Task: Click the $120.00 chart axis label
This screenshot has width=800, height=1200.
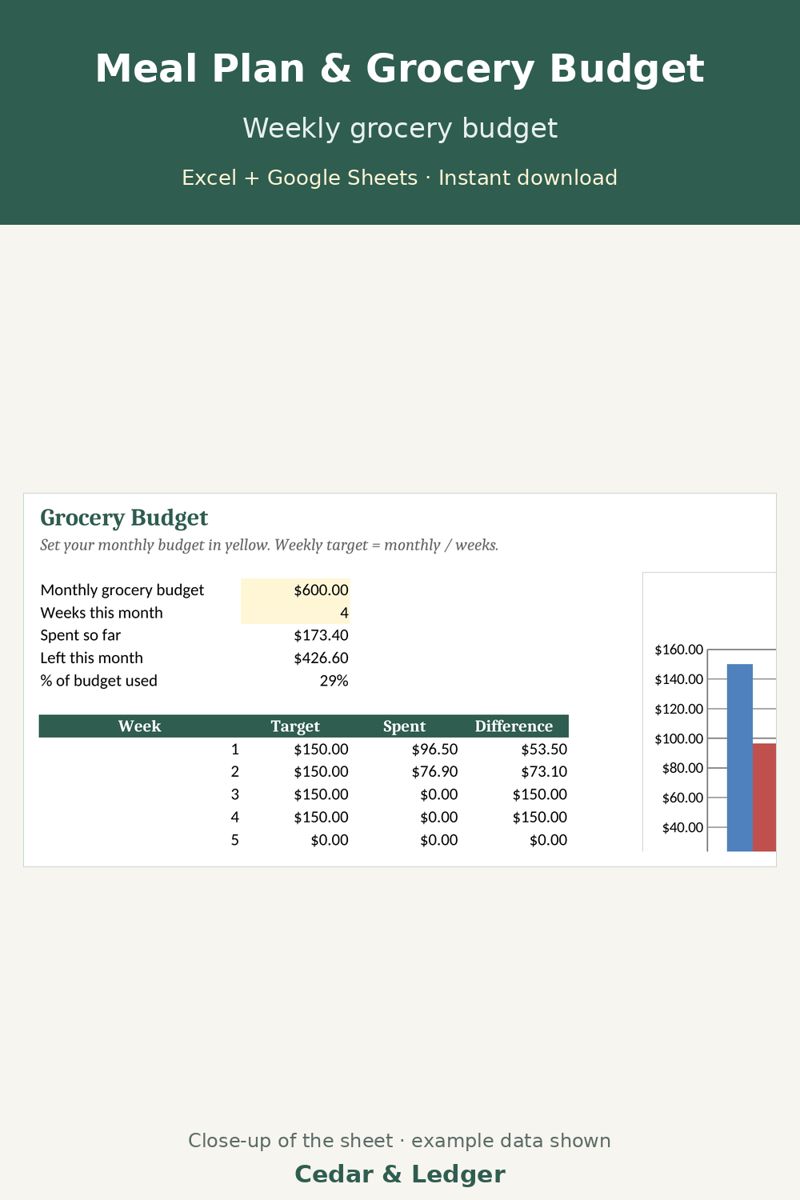Action: [x=679, y=709]
